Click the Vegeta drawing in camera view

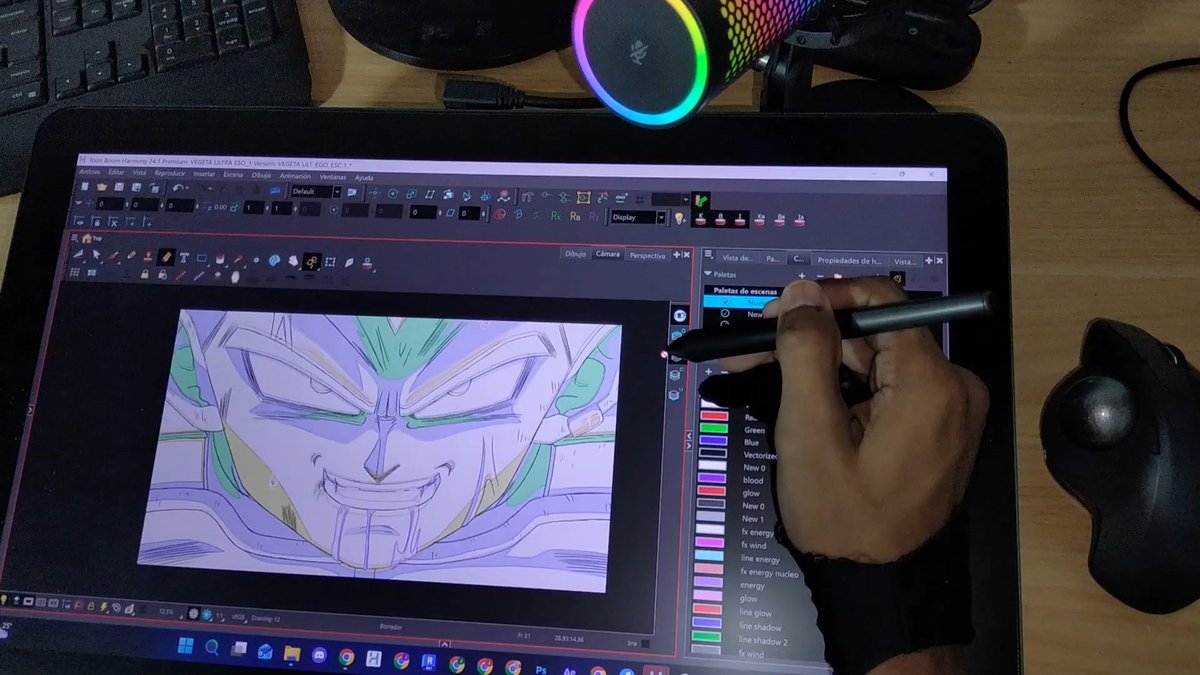[x=380, y=450]
